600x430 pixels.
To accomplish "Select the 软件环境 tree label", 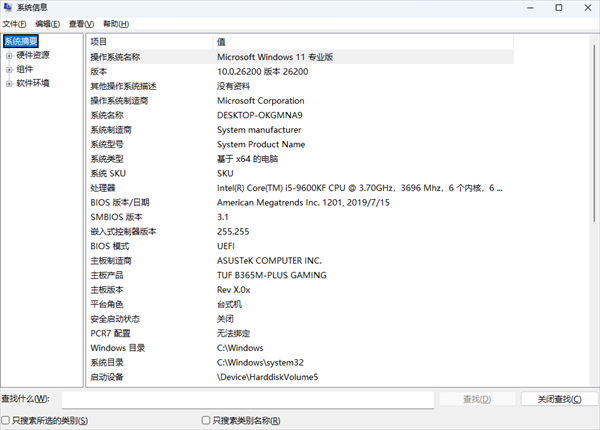I will tap(33, 83).
